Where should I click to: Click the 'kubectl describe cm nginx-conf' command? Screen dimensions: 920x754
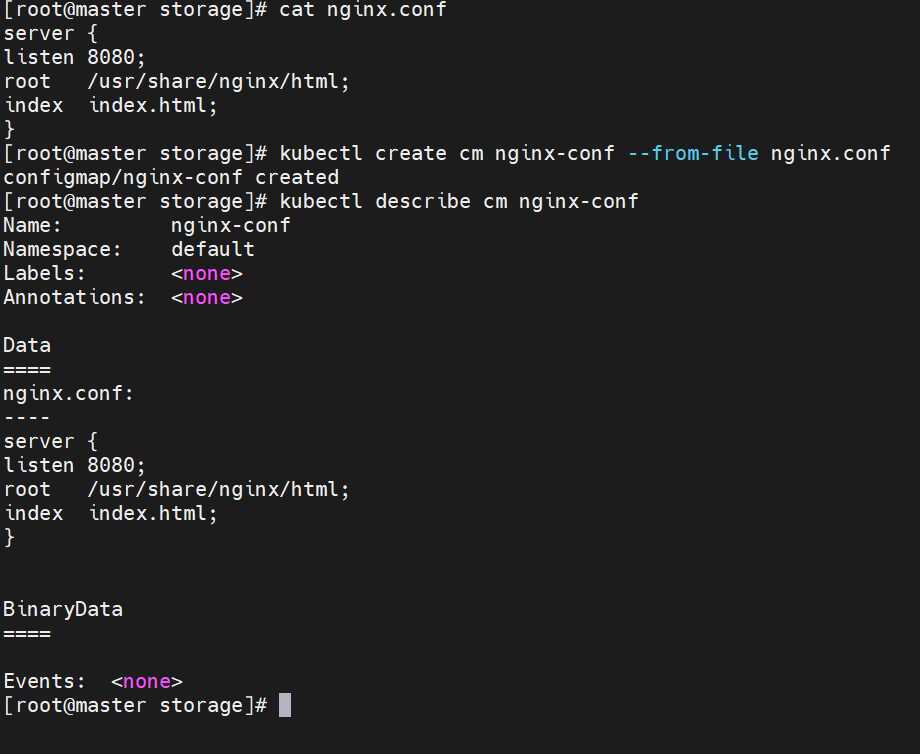pyautogui.click(x=459, y=202)
